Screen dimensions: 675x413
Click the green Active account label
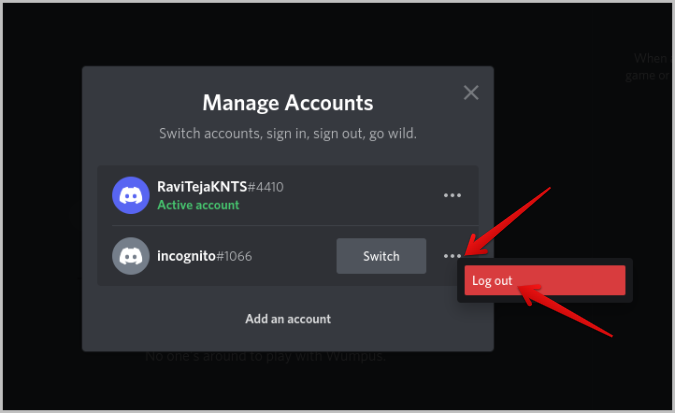point(198,205)
